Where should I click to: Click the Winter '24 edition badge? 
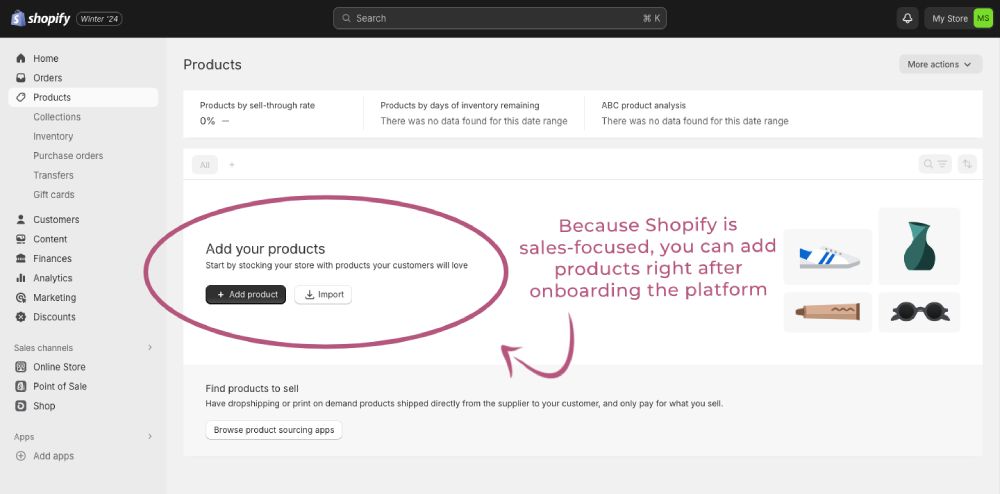click(x=99, y=18)
